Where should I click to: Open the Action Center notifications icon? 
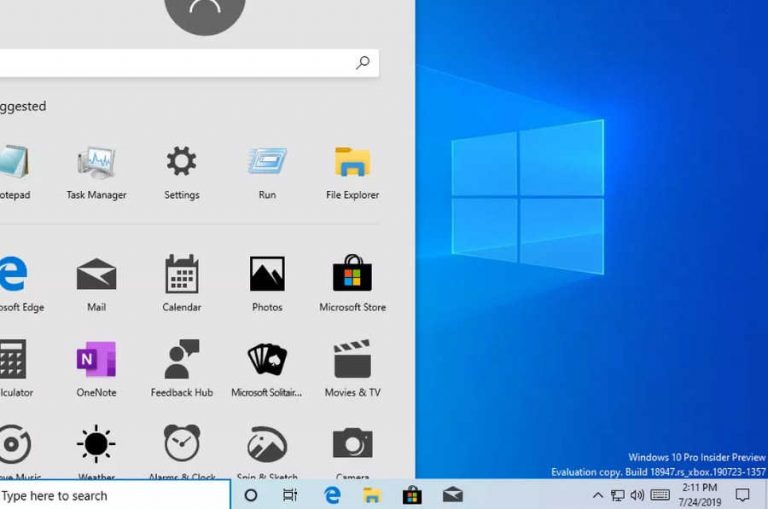743,495
